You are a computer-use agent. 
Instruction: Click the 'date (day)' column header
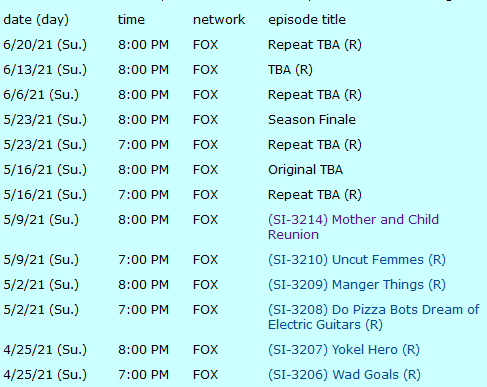point(36,20)
